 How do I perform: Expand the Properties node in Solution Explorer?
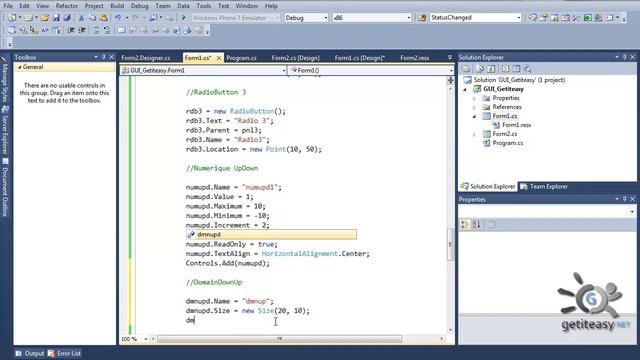(474, 98)
